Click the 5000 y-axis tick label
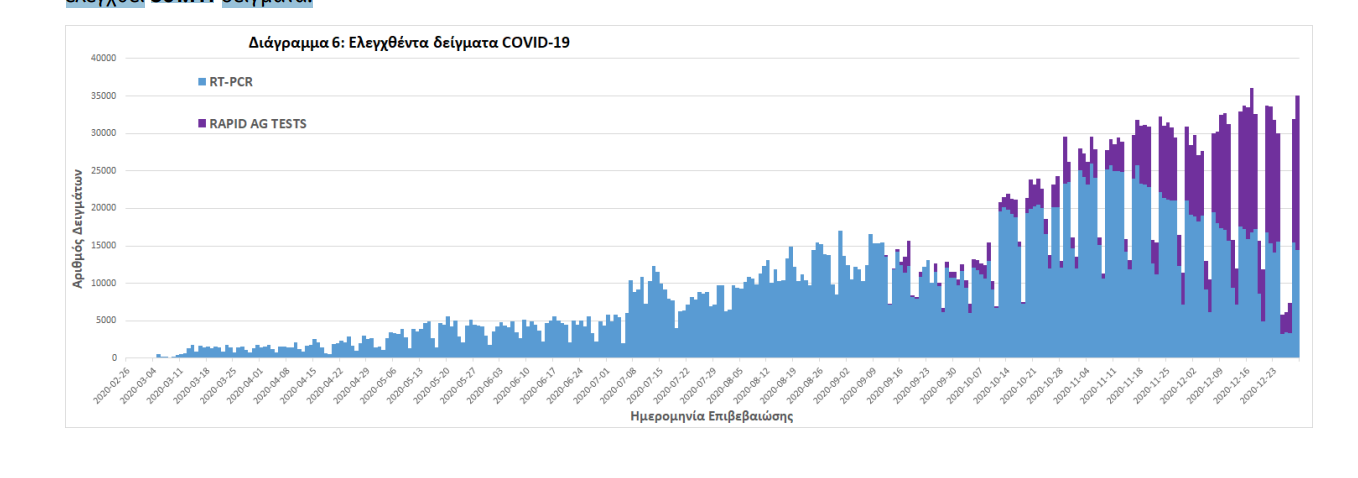Viewport: 1358px width, 478px height. coord(106,321)
